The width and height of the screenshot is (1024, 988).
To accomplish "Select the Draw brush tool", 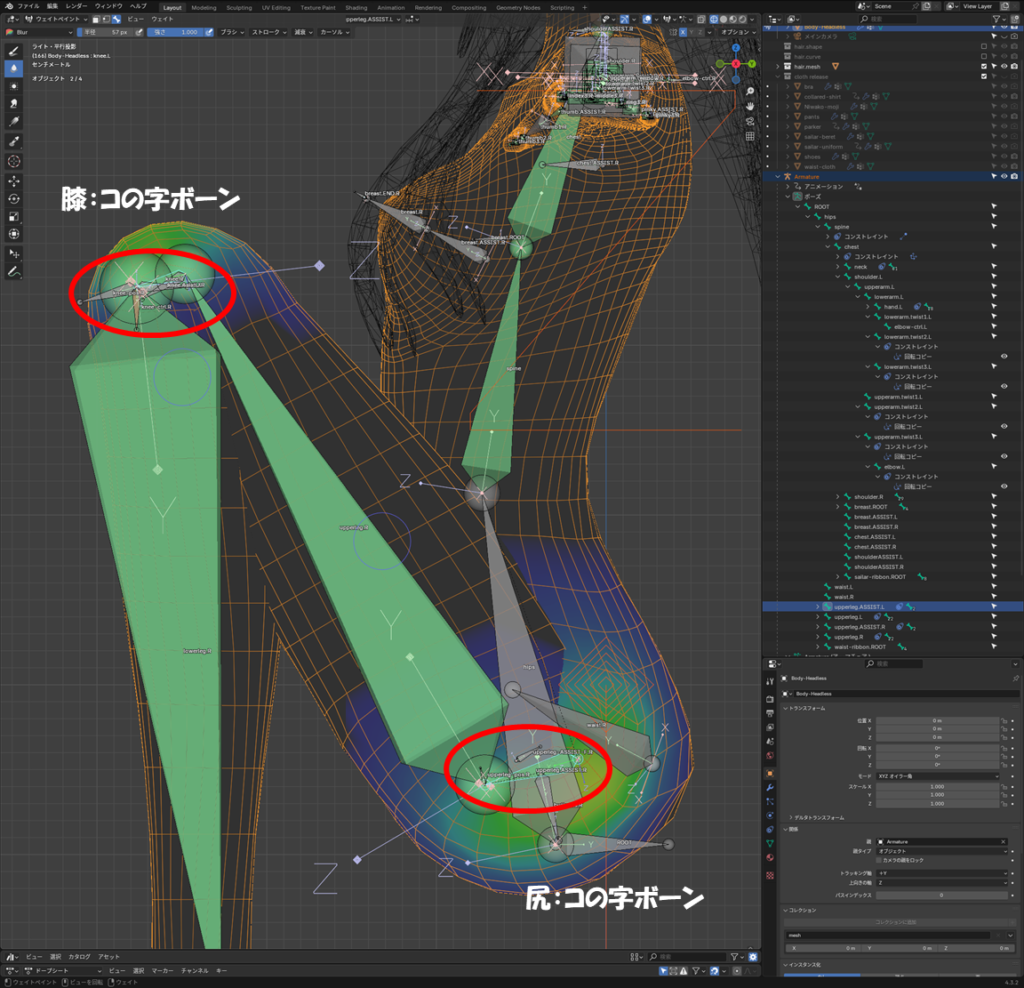I will (14, 49).
